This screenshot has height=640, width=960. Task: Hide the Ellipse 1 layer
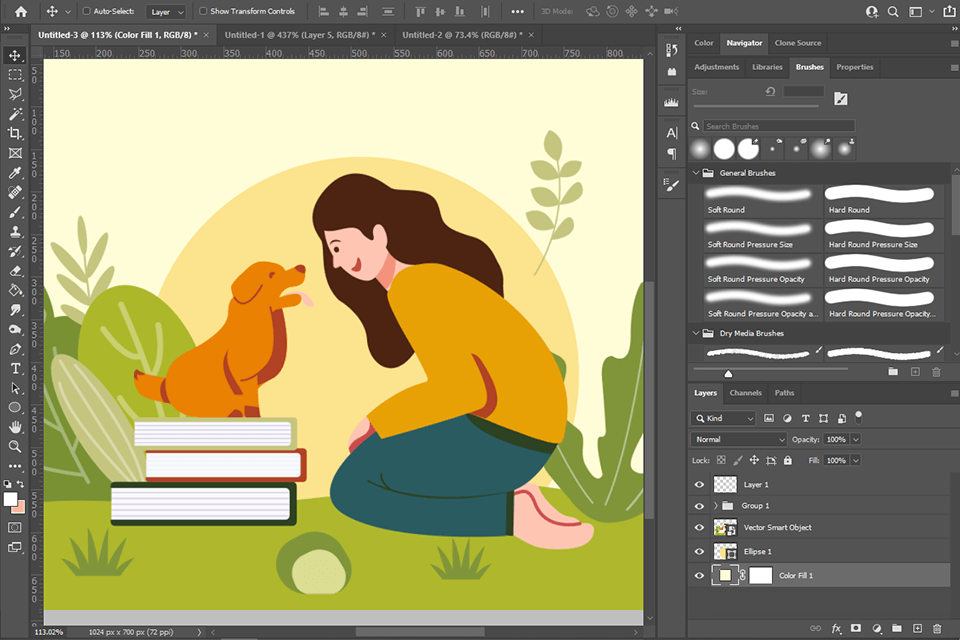click(699, 551)
